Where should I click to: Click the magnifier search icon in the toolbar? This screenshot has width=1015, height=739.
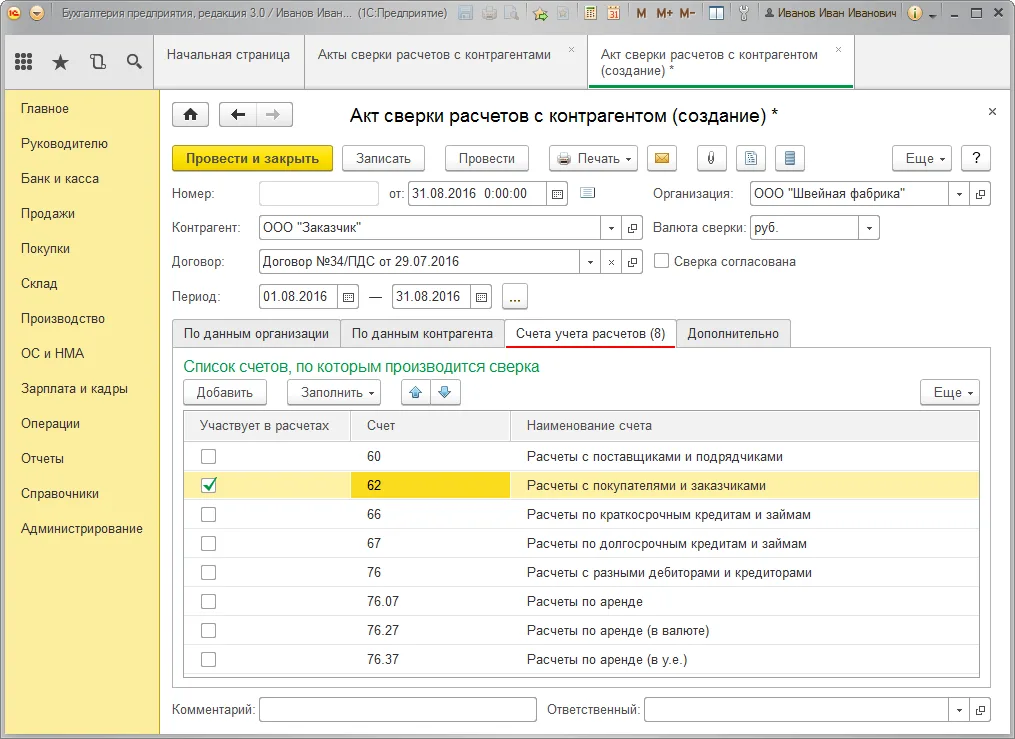click(134, 62)
